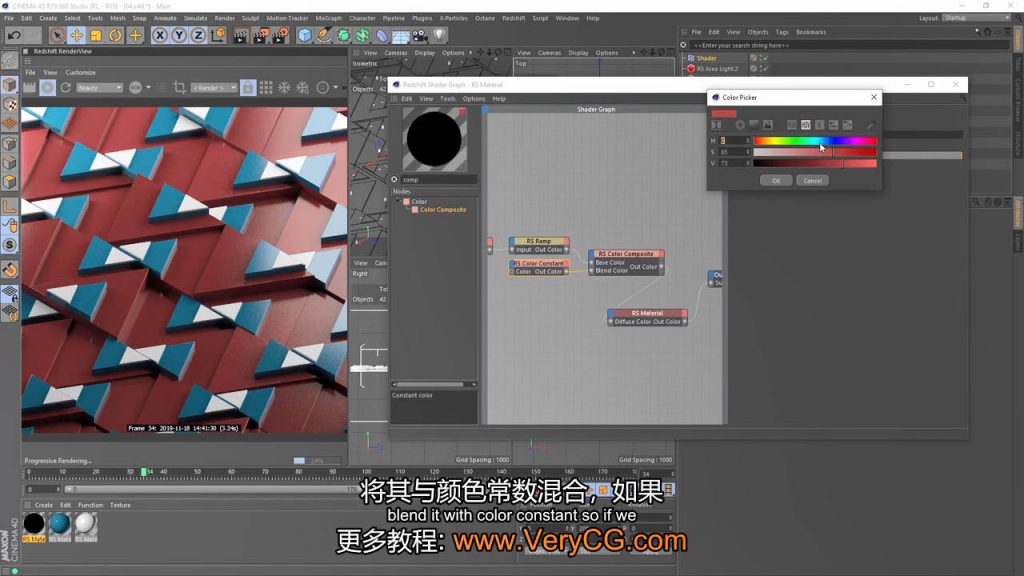Image resolution: width=1024 pixels, height=576 pixels.
Task: Select the blue RS Material thumbnail
Action: click(x=60, y=524)
